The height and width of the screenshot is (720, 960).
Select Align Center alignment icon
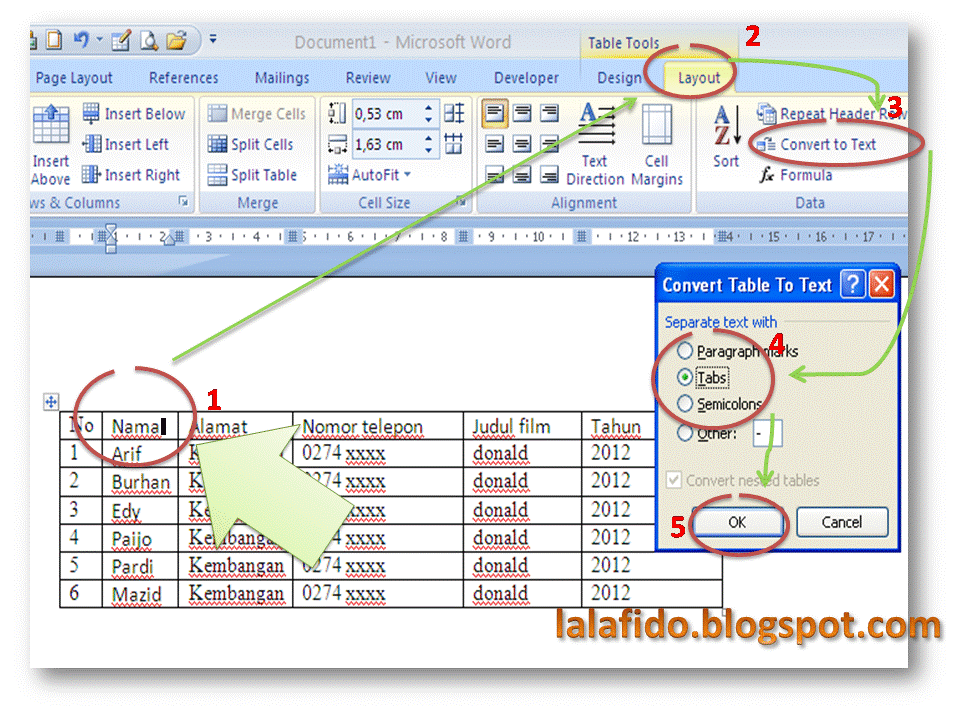[522, 144]
